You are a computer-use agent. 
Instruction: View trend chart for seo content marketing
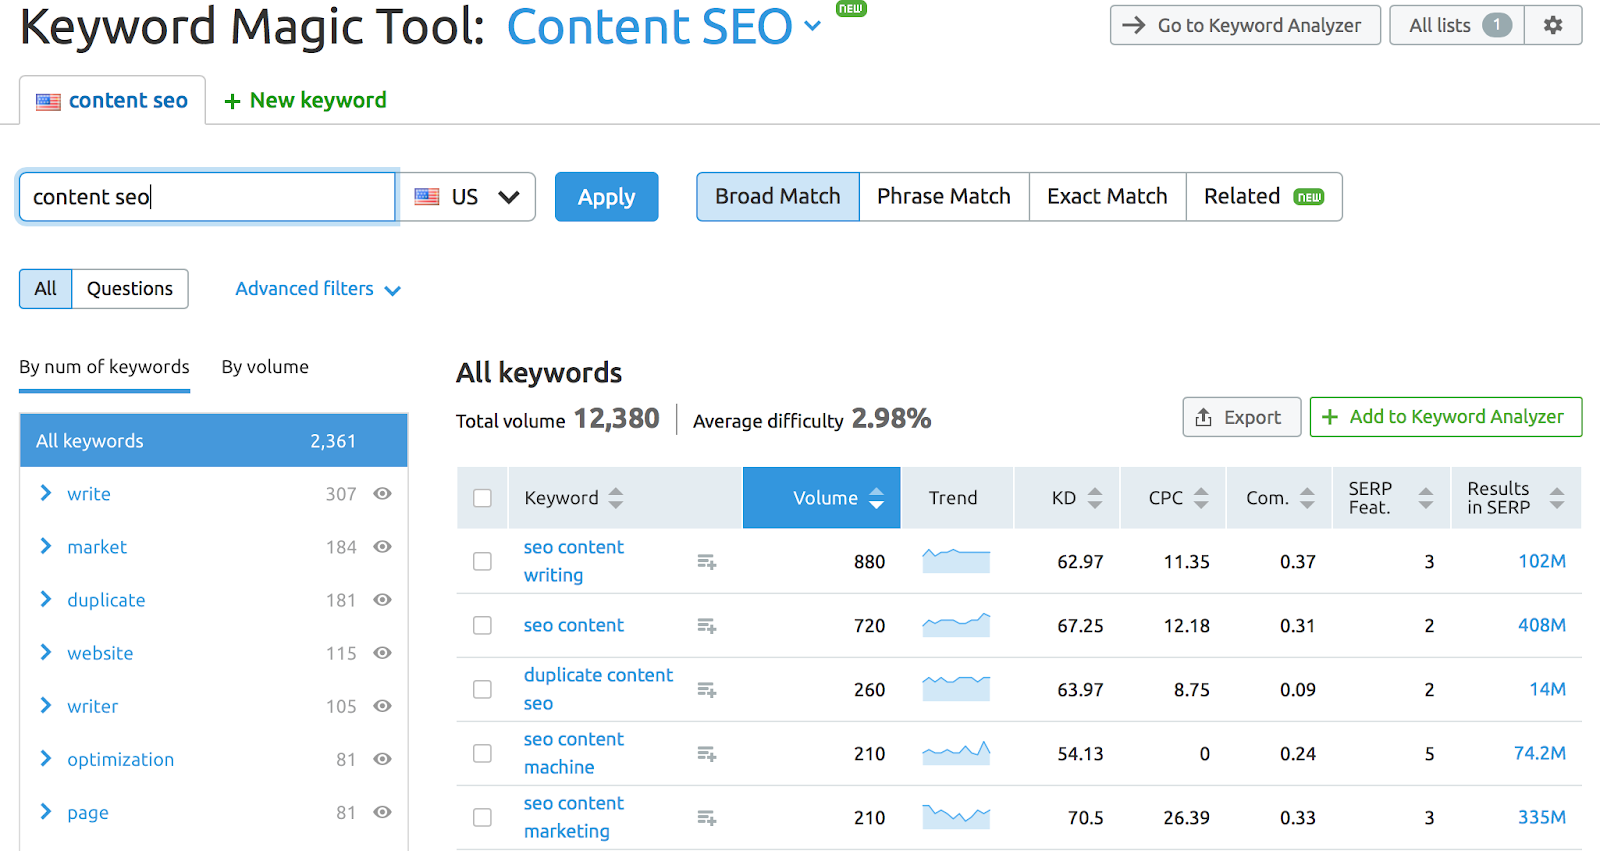pos(956,816)
